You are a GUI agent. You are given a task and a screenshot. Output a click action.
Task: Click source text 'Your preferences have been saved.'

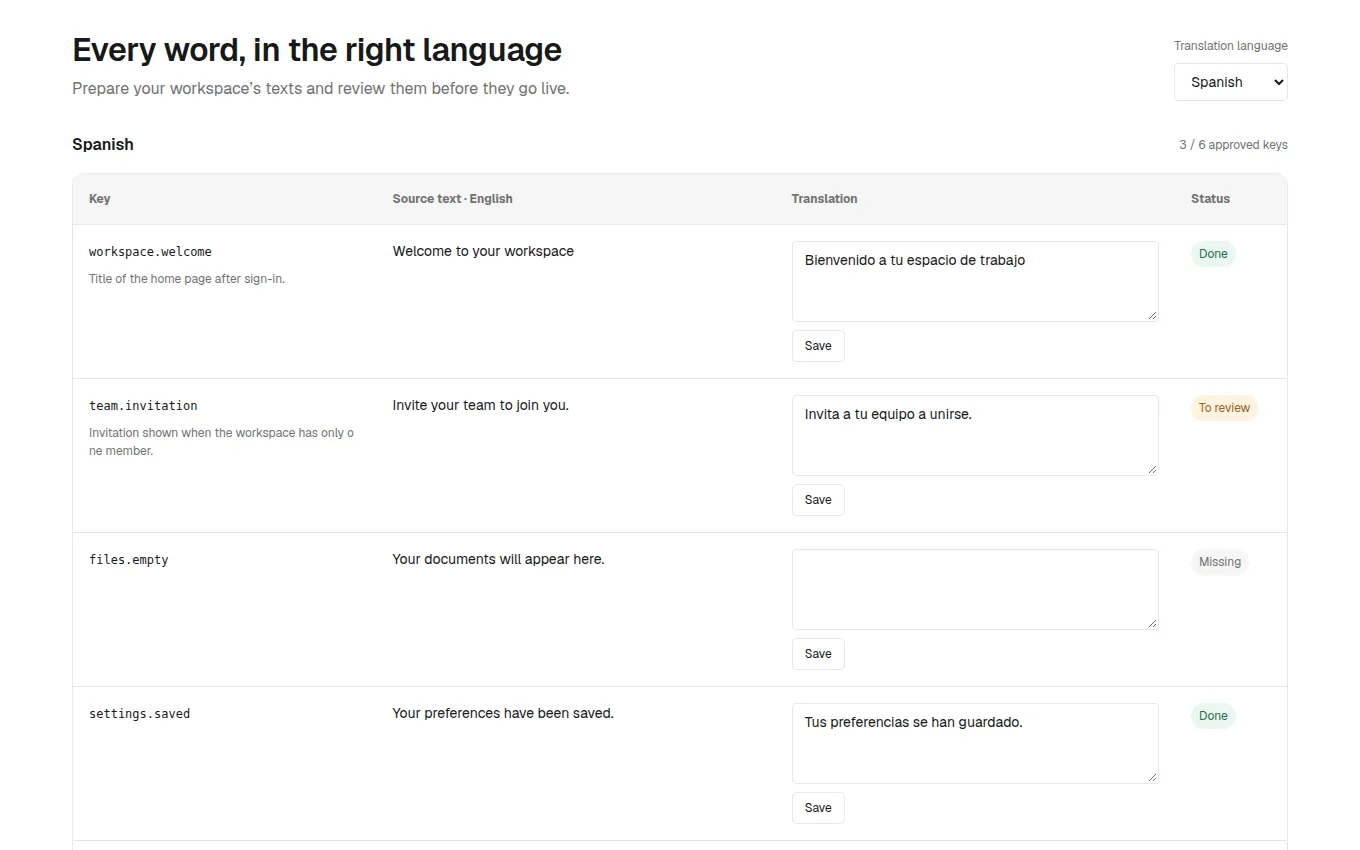(x=503, y=713)
